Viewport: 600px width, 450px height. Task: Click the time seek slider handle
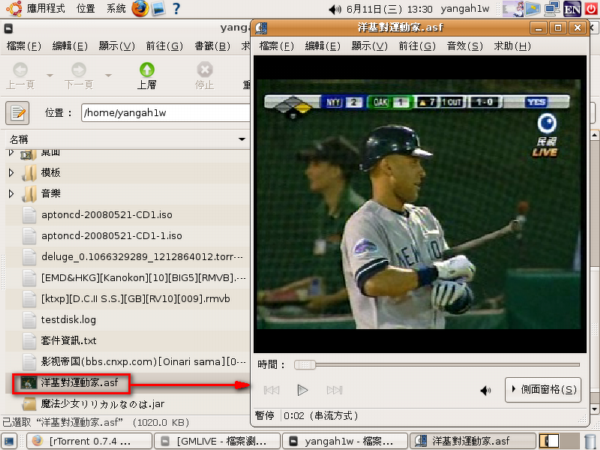tap(305, 365)
